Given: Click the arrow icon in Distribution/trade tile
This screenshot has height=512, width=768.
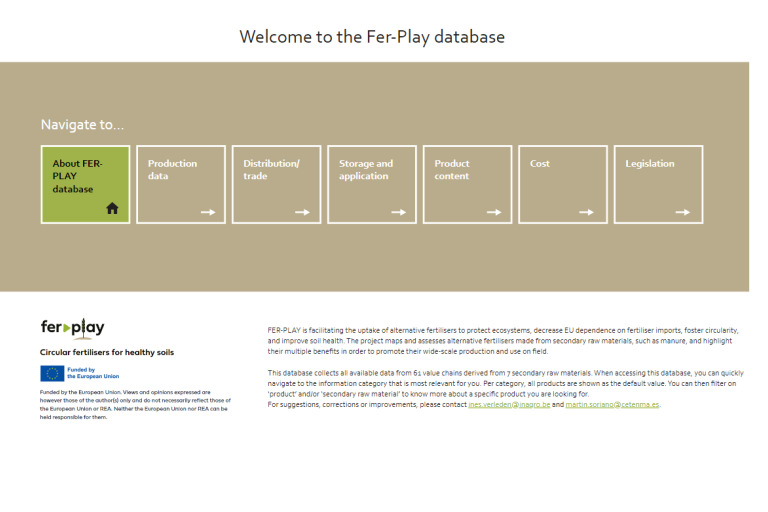Looking at the screenshot, I should click(x=303, y=212).
